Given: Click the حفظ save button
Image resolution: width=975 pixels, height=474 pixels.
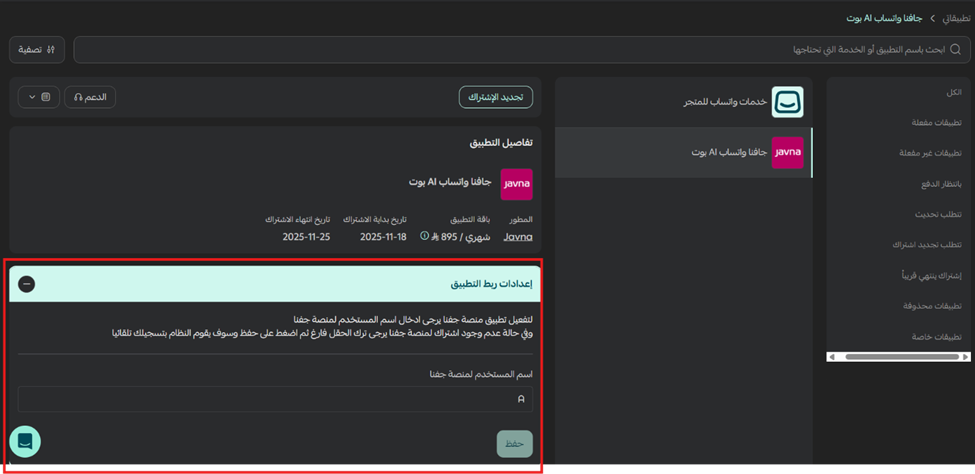Looking at the screenshot, I should pos(514,444).
